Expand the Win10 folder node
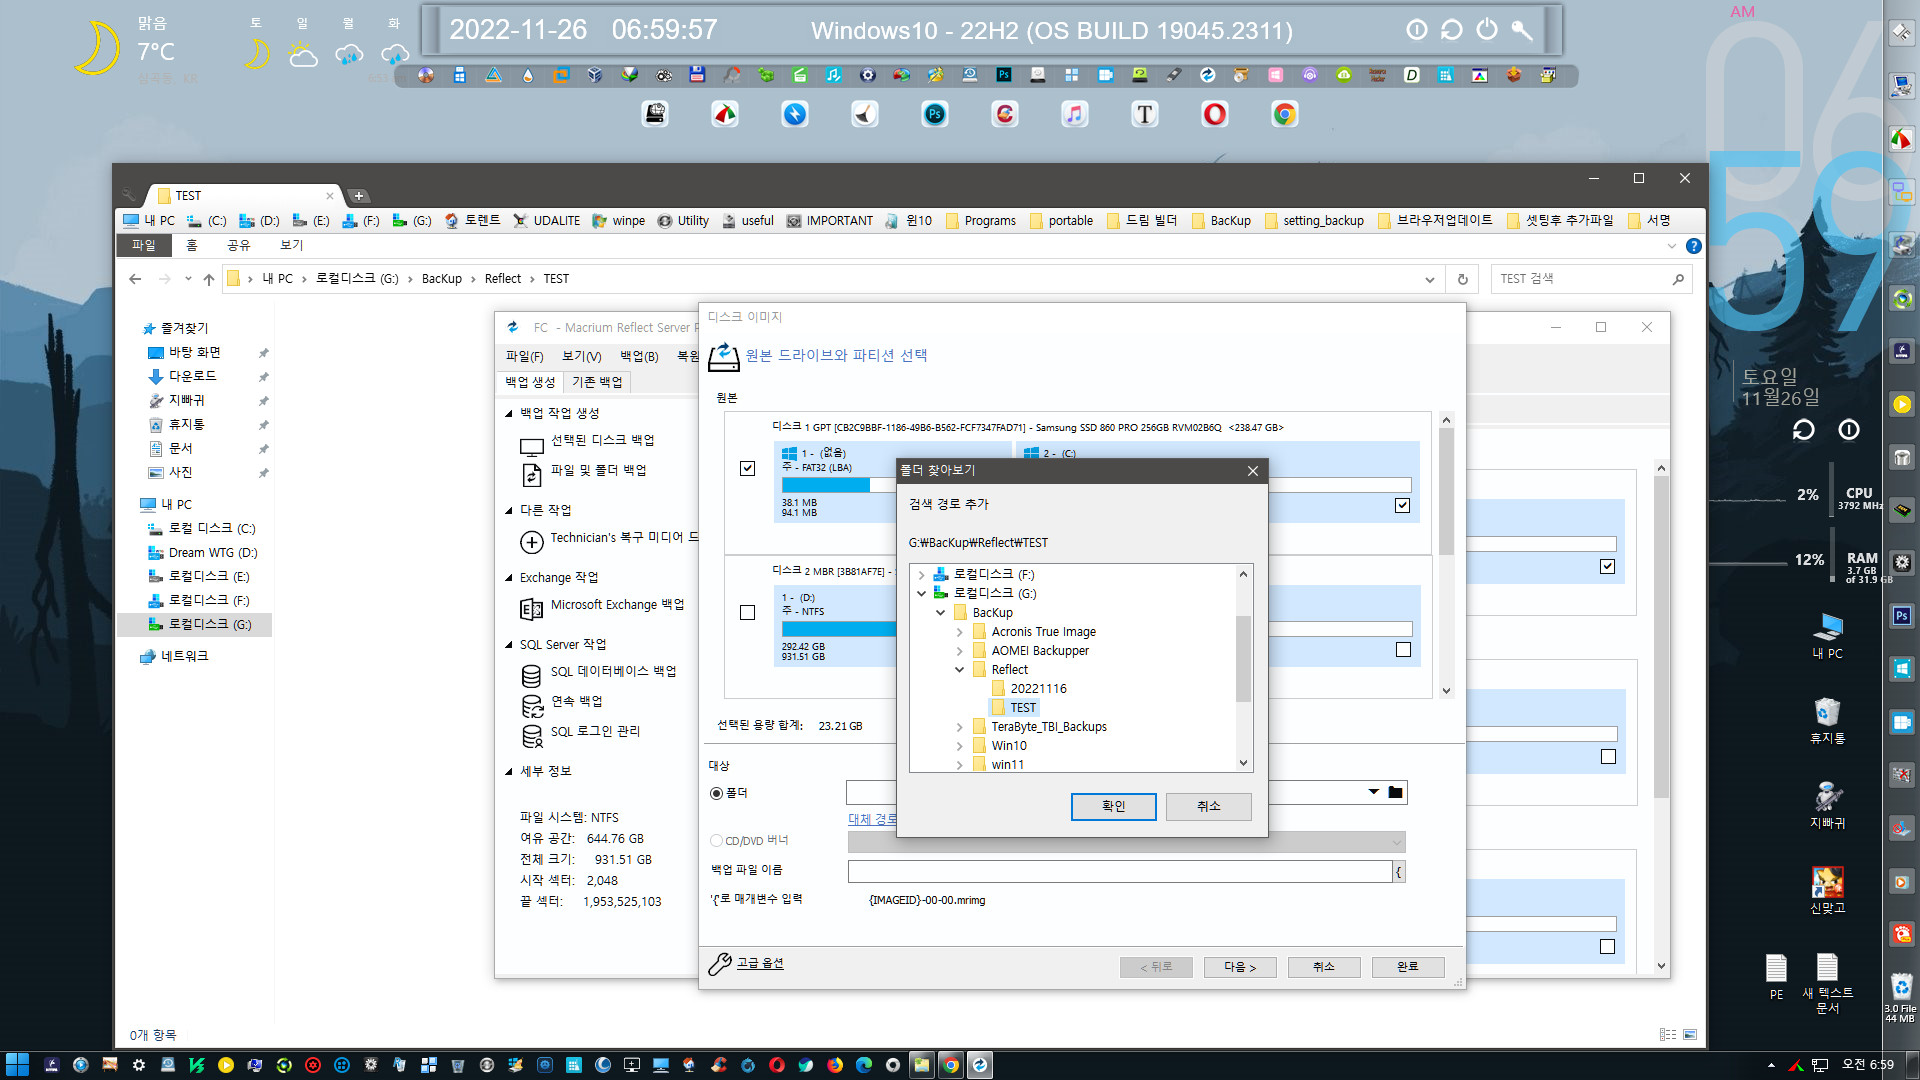1920x1080 pixels. [x=959, y=746]
